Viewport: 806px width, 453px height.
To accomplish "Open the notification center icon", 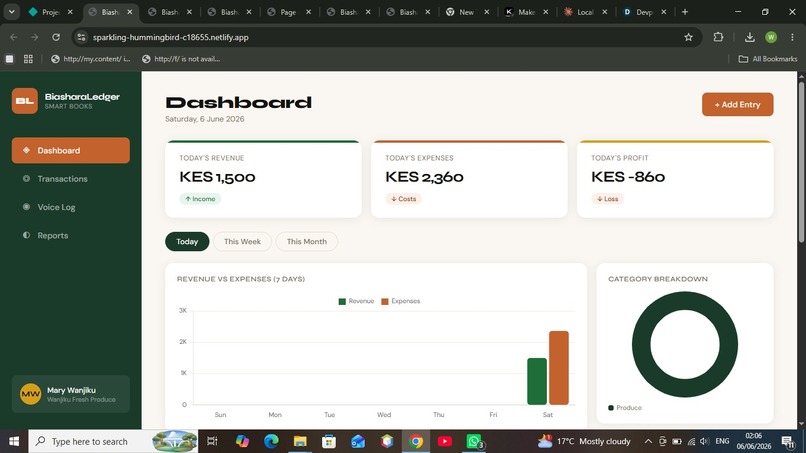I will (x=788, y=441).
